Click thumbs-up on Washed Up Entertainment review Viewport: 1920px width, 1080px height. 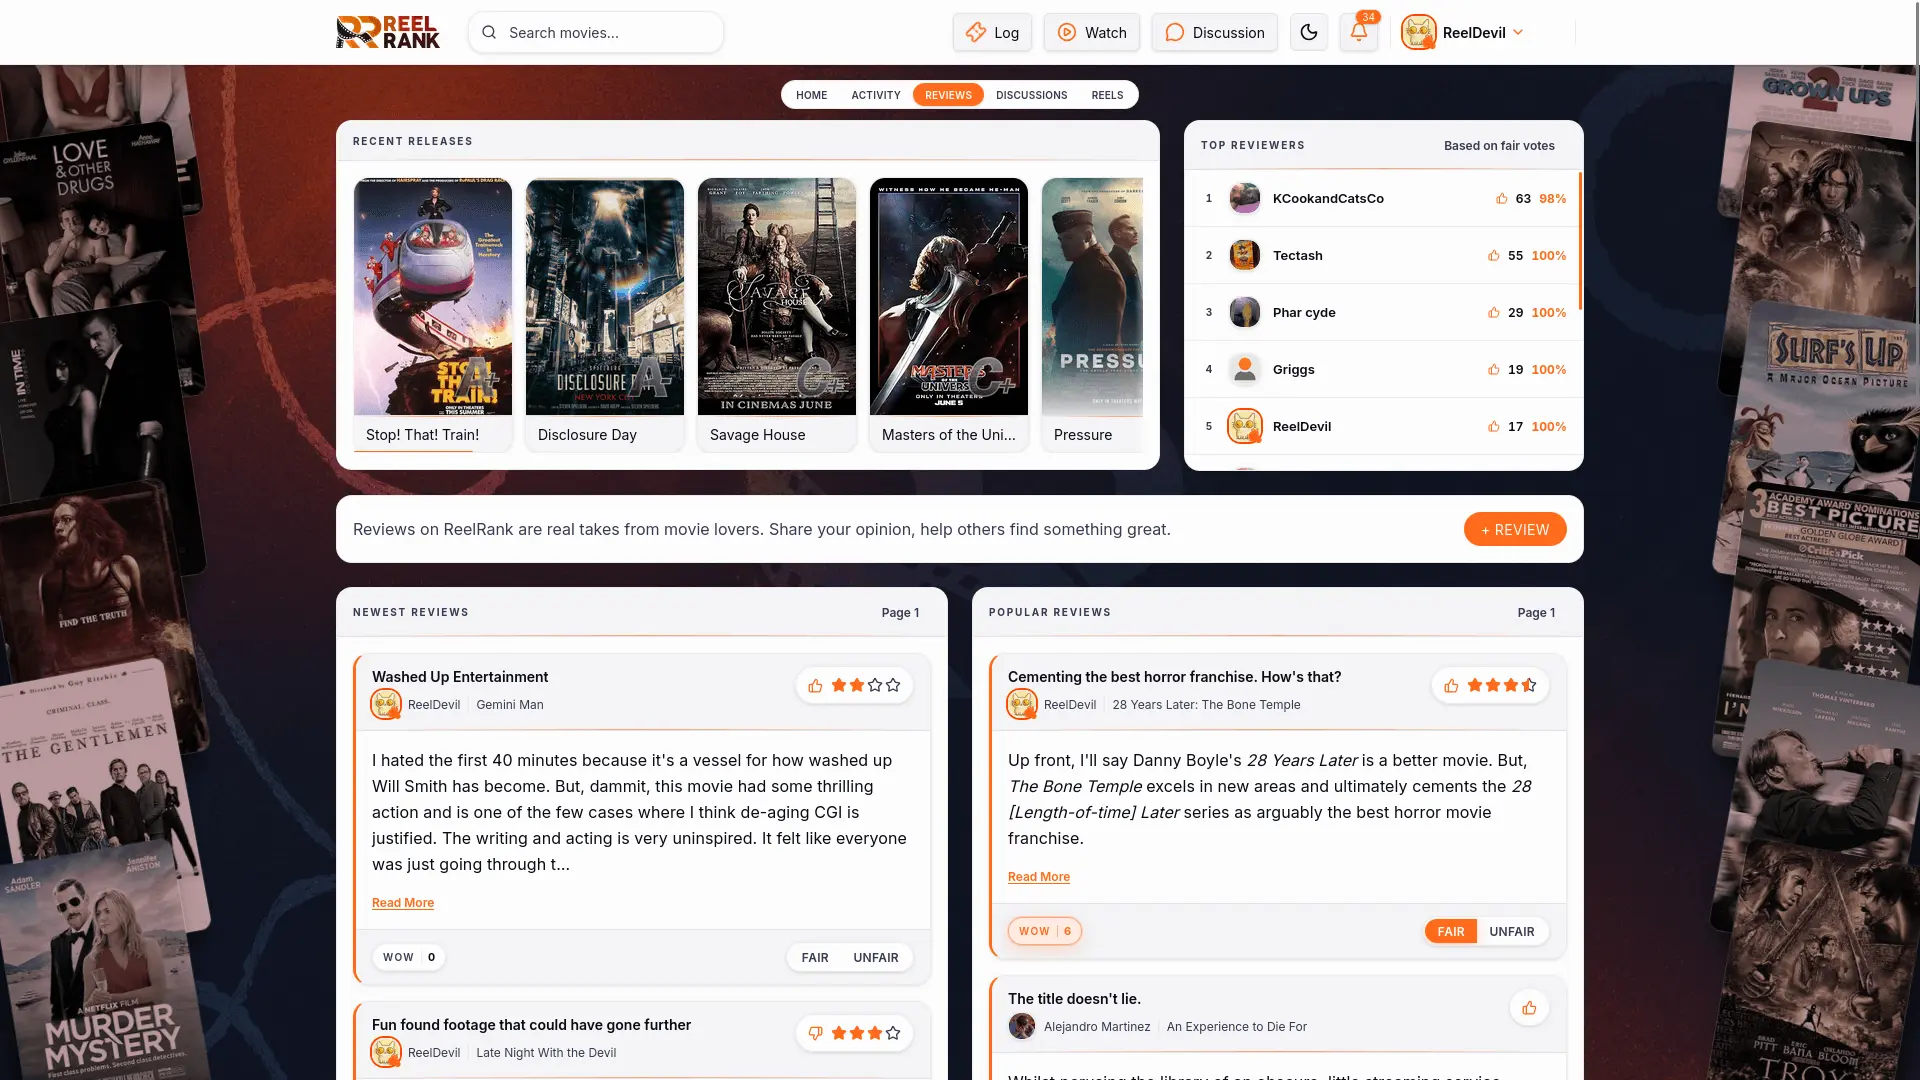pyautogui.click(x=815, y=685)
